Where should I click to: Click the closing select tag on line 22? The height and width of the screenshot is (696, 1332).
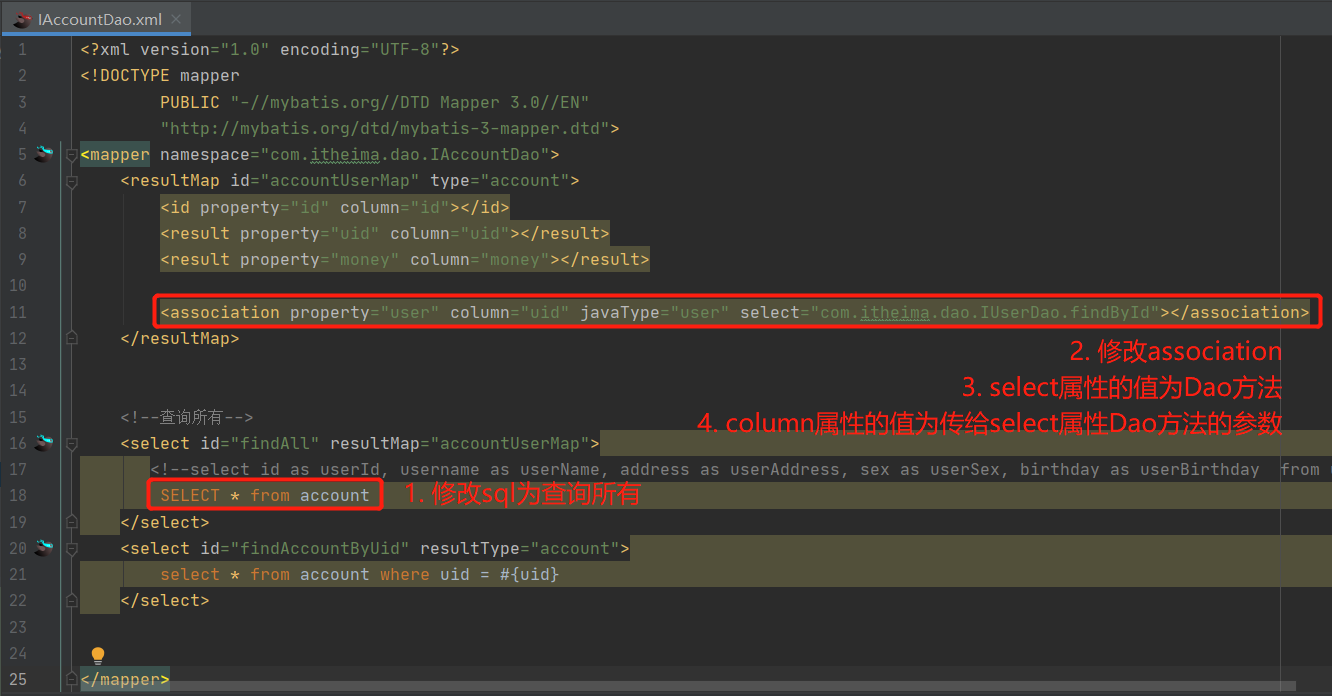click(165, 600)
